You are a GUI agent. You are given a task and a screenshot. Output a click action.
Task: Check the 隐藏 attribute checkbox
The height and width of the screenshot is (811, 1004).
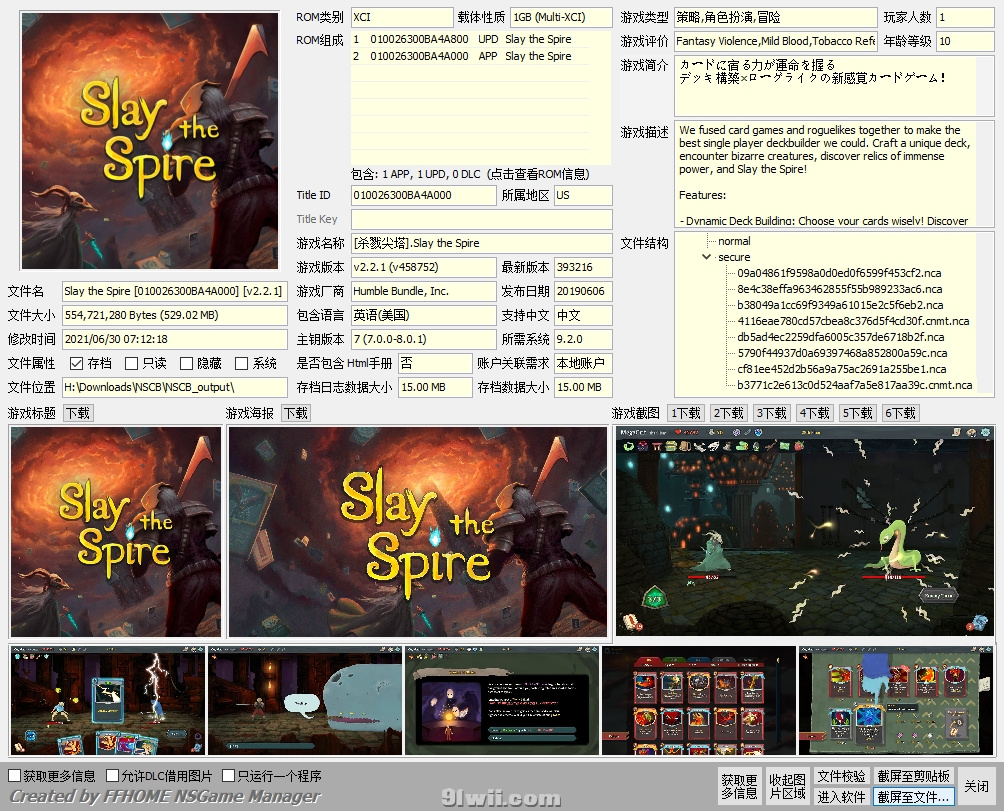click(186, 363)
